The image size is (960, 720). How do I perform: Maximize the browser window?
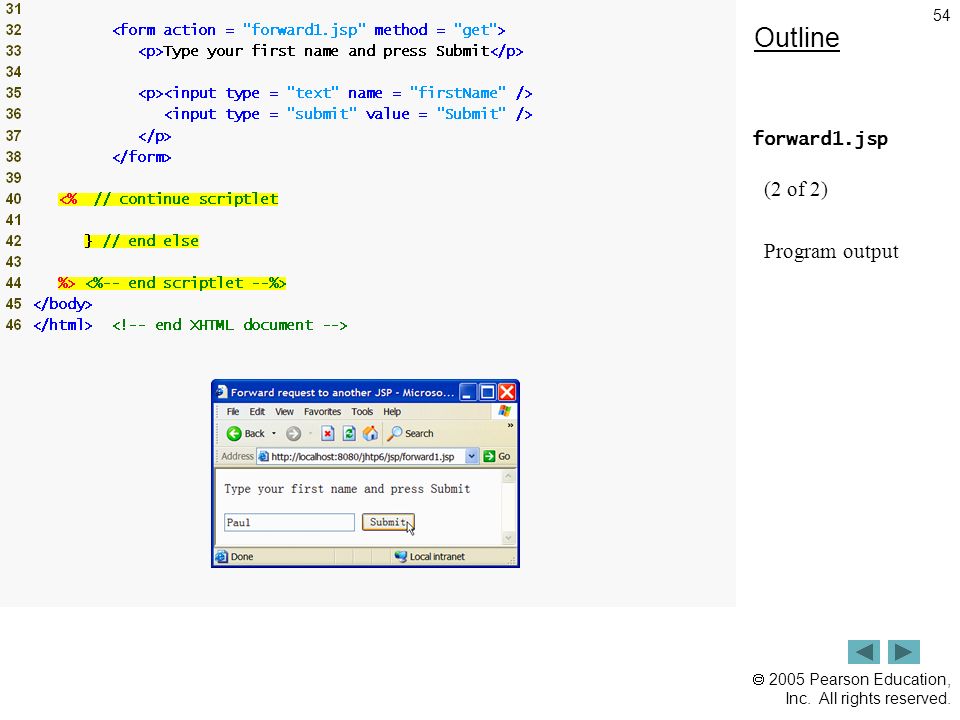point(487,392)
